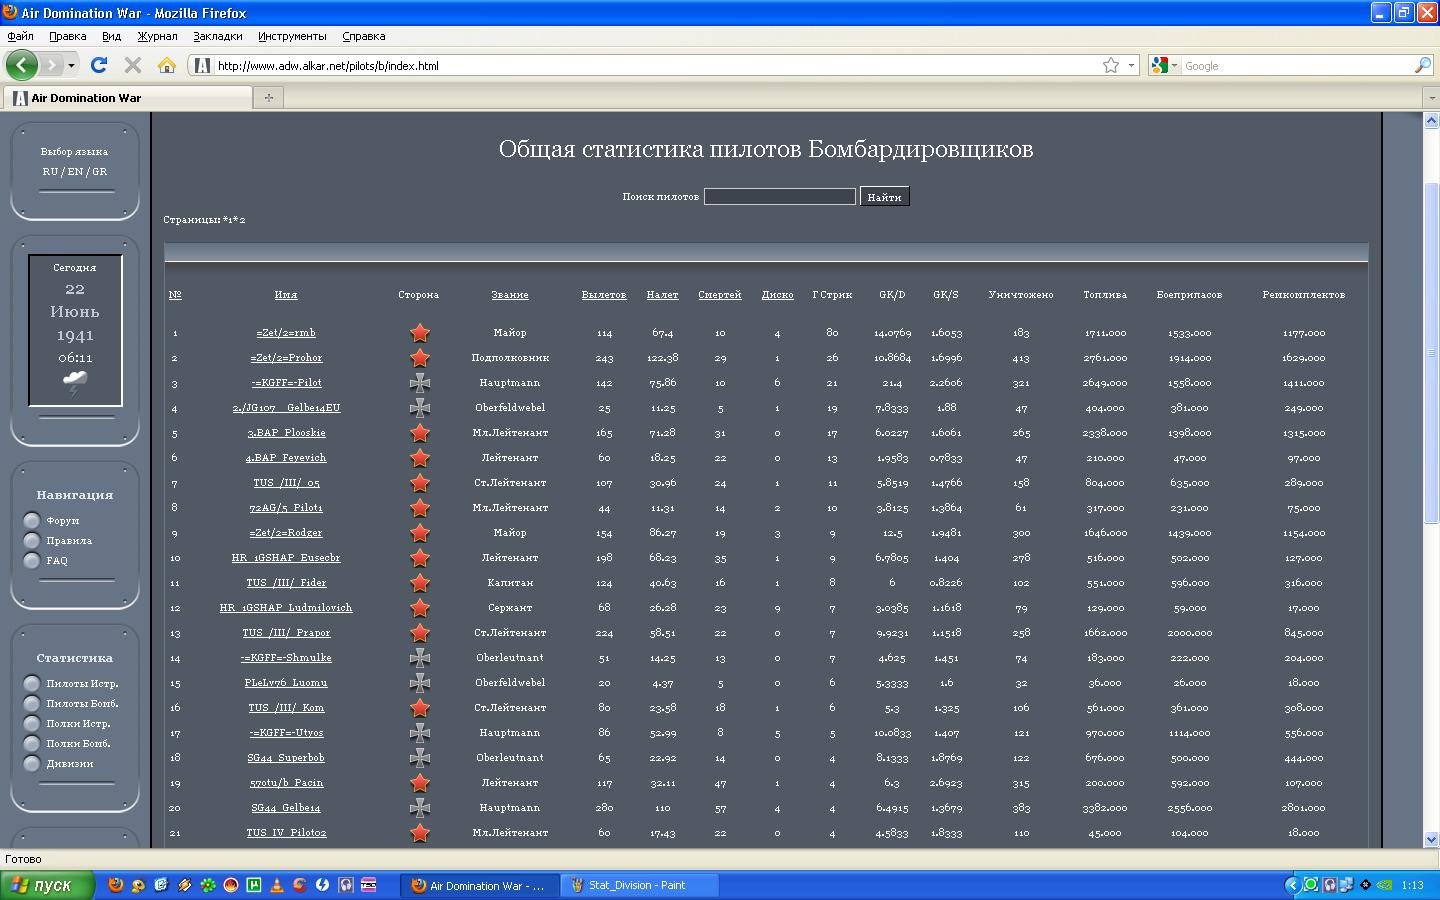
Task: Click the browser Back arrow button
Action: pyautogui.click(x=21, y=65)
